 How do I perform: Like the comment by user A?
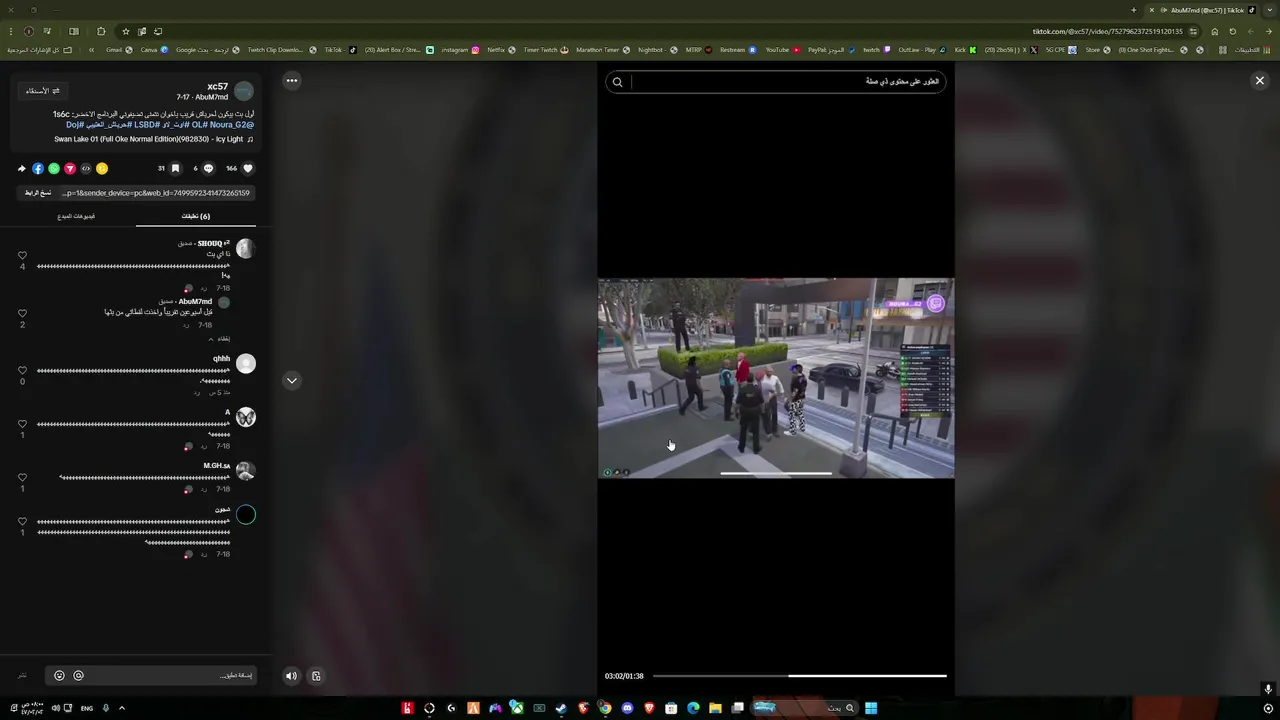click(22, 424)
